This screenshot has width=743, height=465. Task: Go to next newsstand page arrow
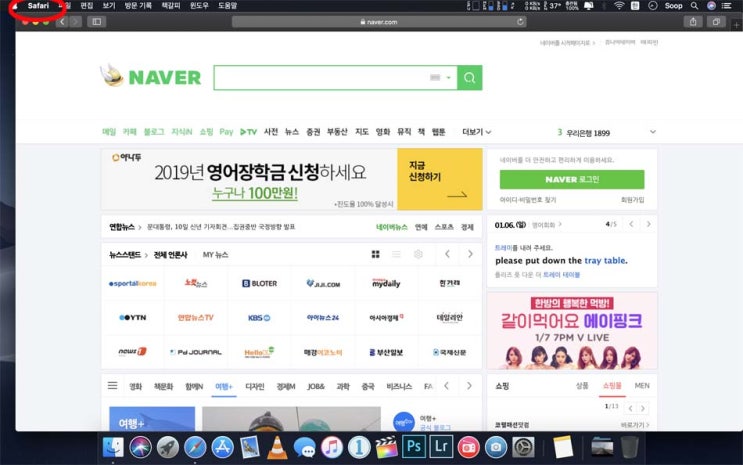coord(470,255)
